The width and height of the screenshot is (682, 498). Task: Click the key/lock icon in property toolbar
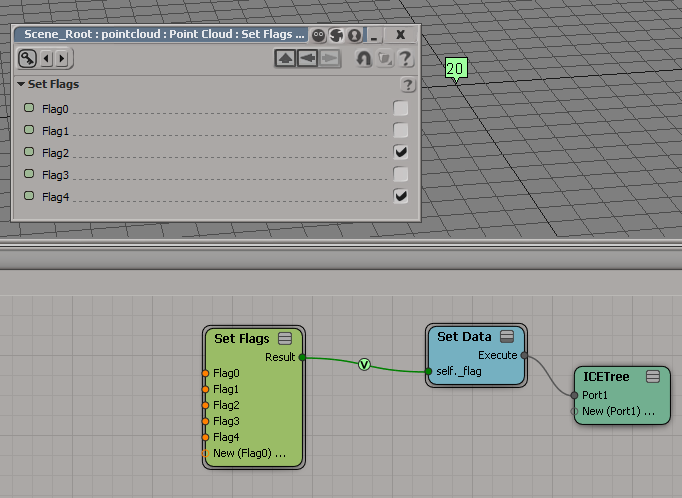coord(27,58)
